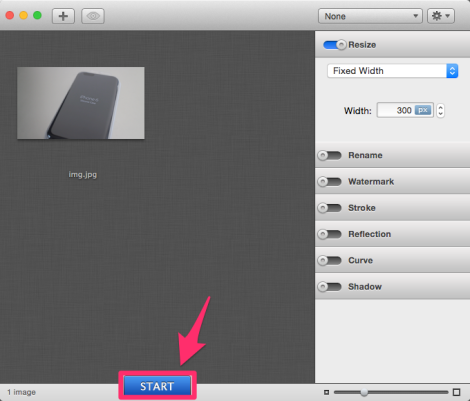Click the thumbnail size slider handle
This screenshot has height=401, width=470.
click(364, 392)
